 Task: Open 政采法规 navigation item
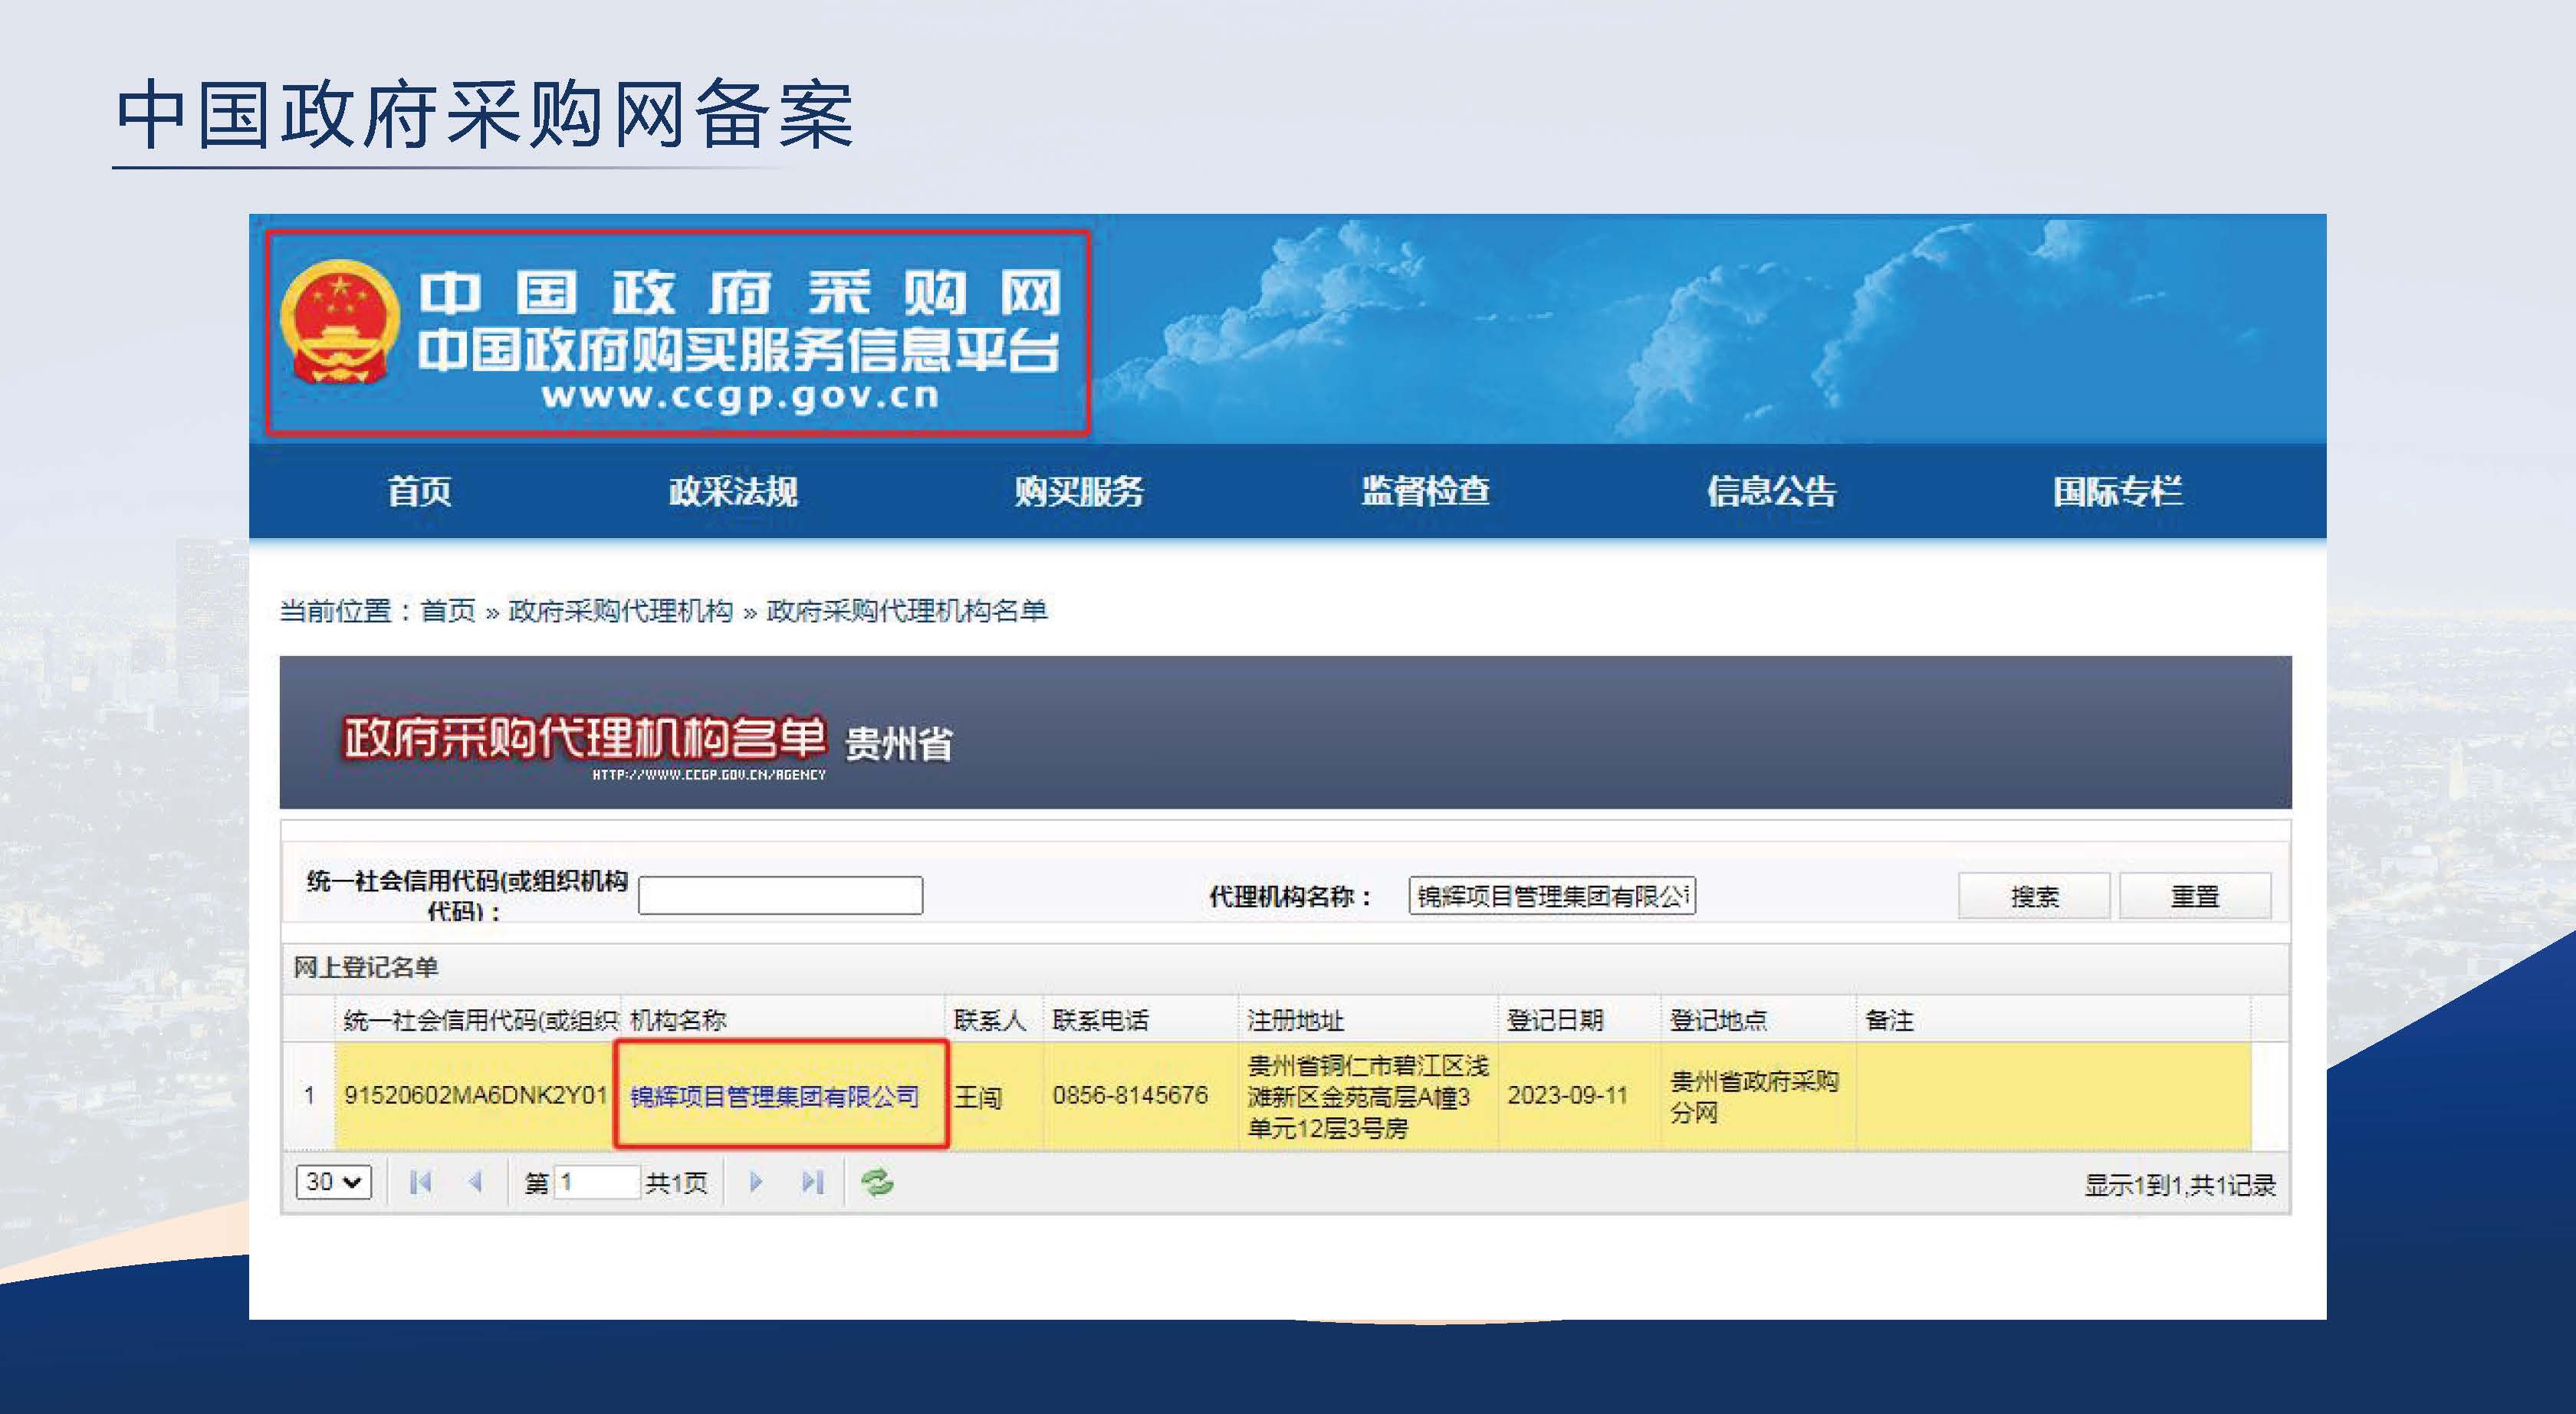click(733, 491)
